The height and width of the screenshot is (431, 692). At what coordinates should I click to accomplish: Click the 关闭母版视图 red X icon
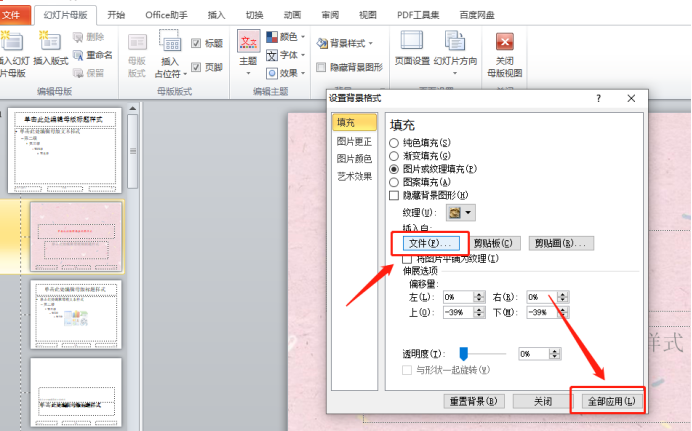click(x=505, y=42)
